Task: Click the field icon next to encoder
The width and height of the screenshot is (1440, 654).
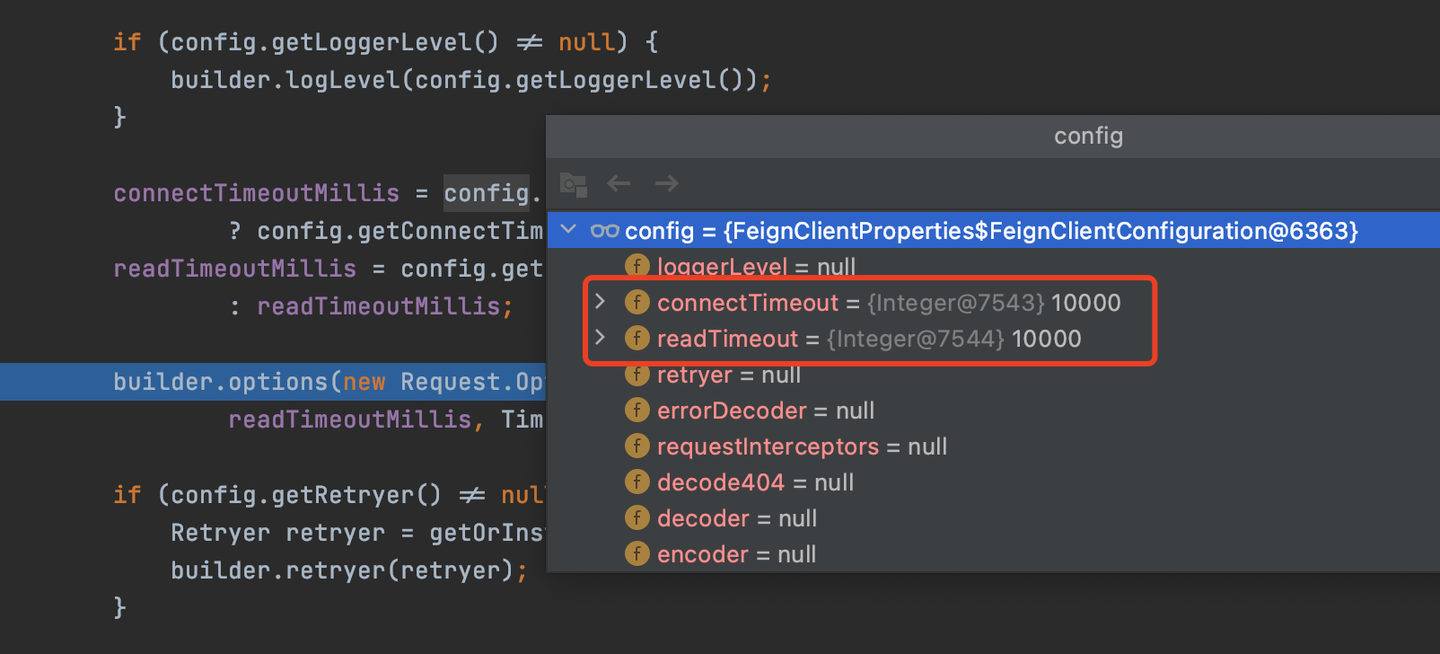Action: pyautogui.click(x=637, y=555)
